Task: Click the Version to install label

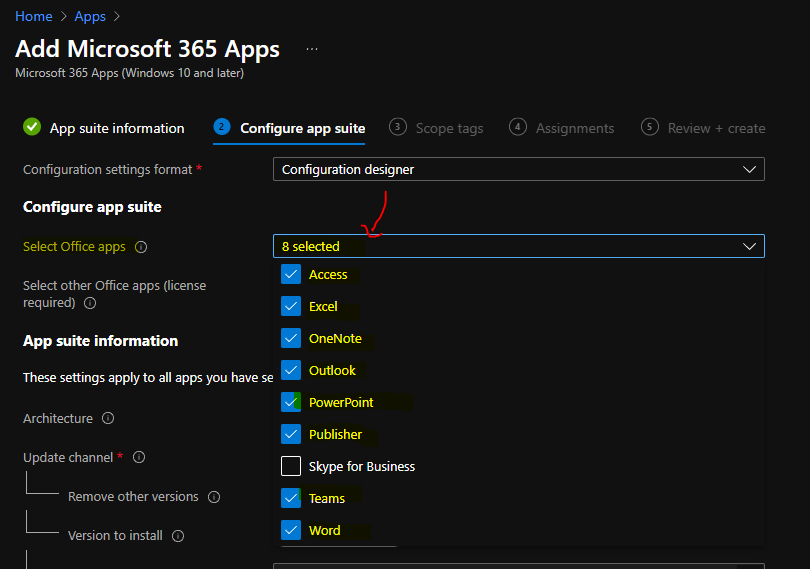Action: 115,536
